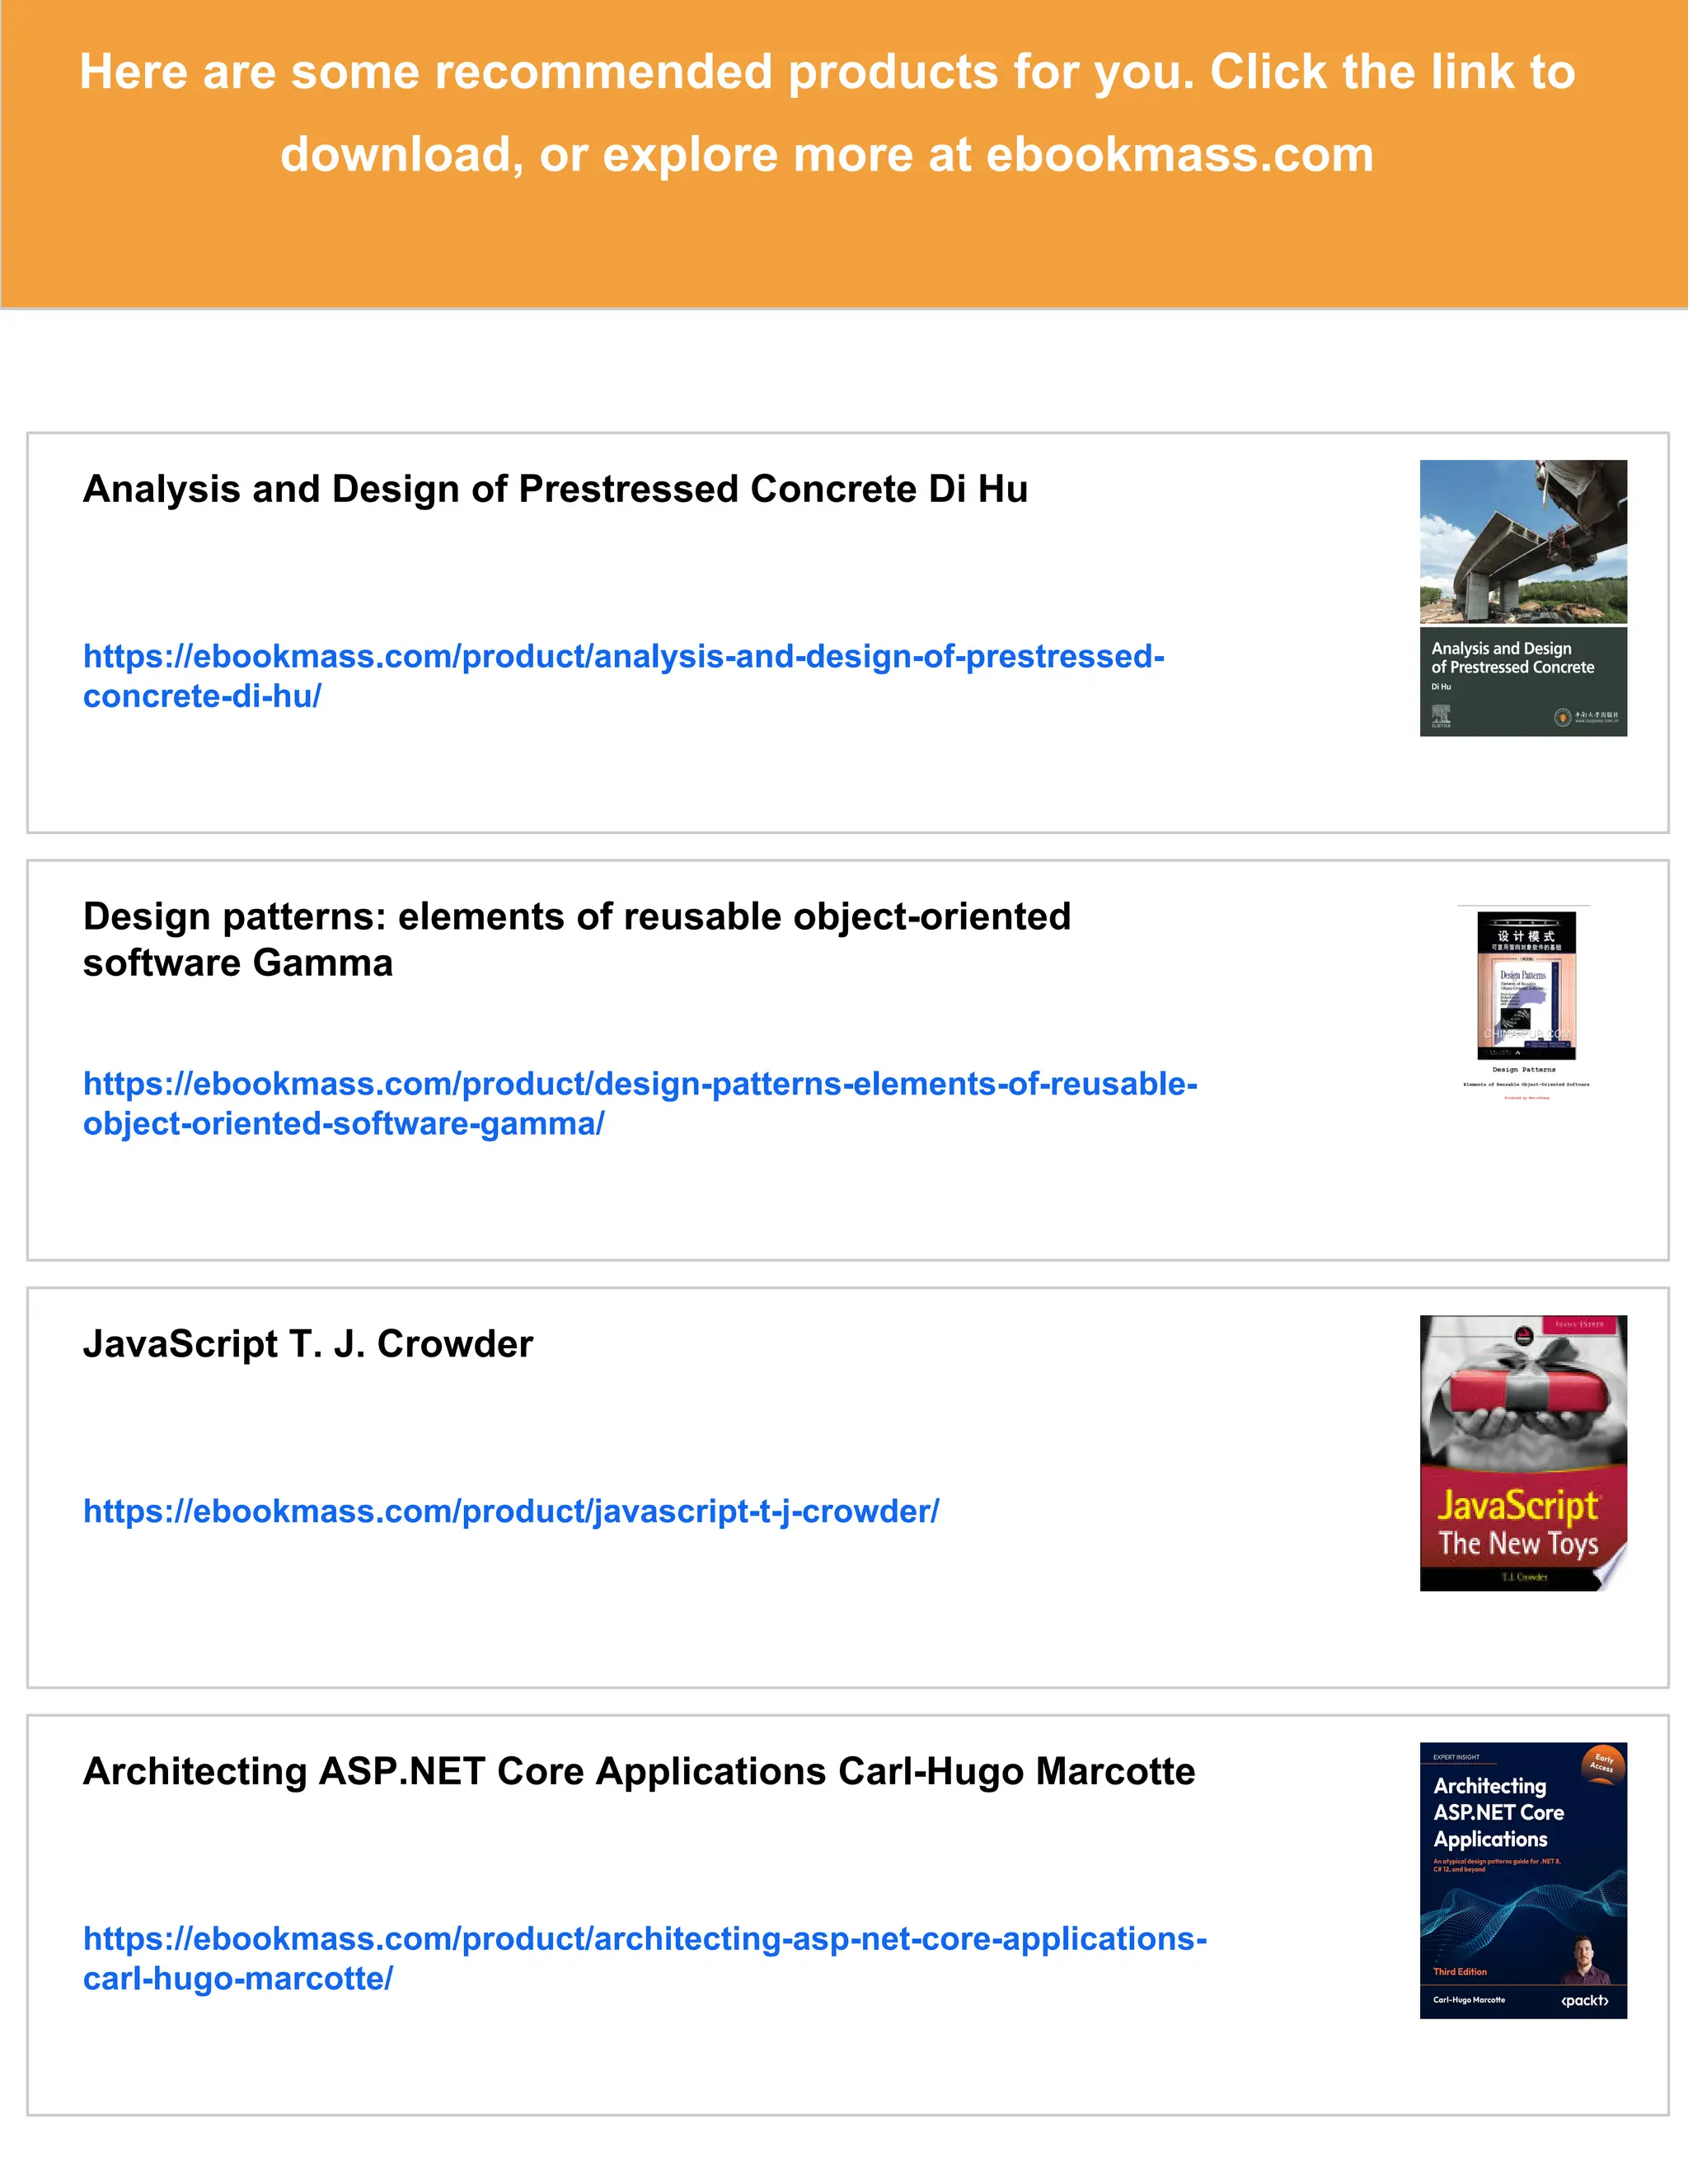Open the Architecting ASP.NET Core link
Viewport: 1688px width, 2184px height.
[x=645, y=1938]
